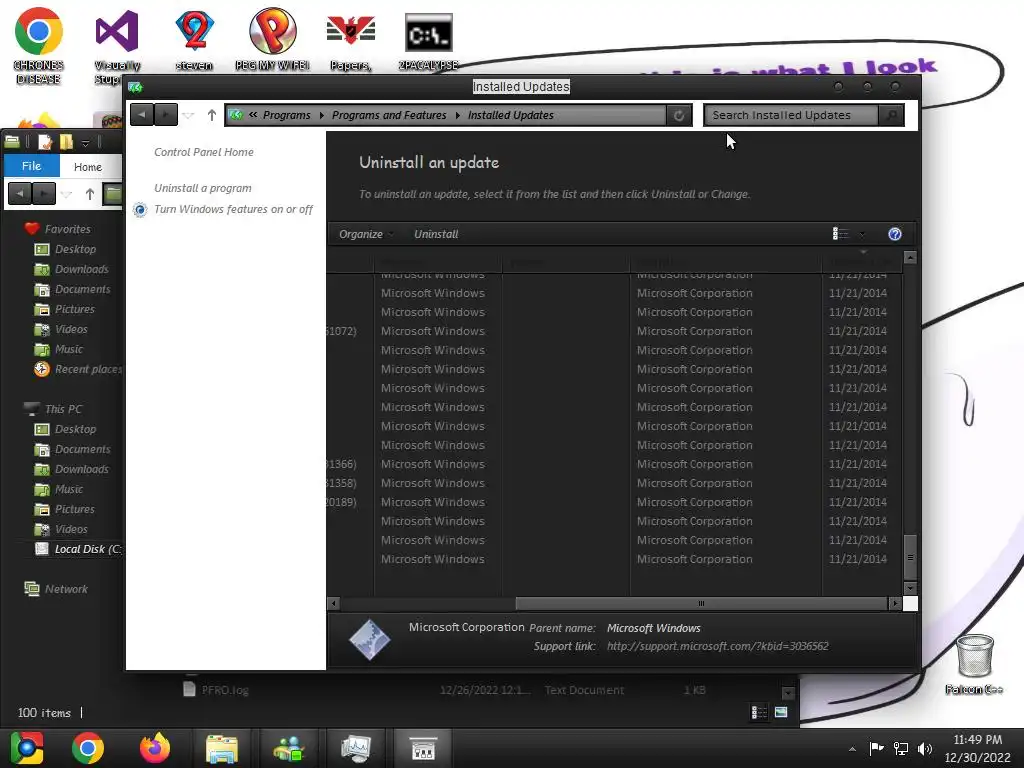This screenshot has width=1024, height=768.
Task: Open File Explorer from the taskbar
Action: 222,748
